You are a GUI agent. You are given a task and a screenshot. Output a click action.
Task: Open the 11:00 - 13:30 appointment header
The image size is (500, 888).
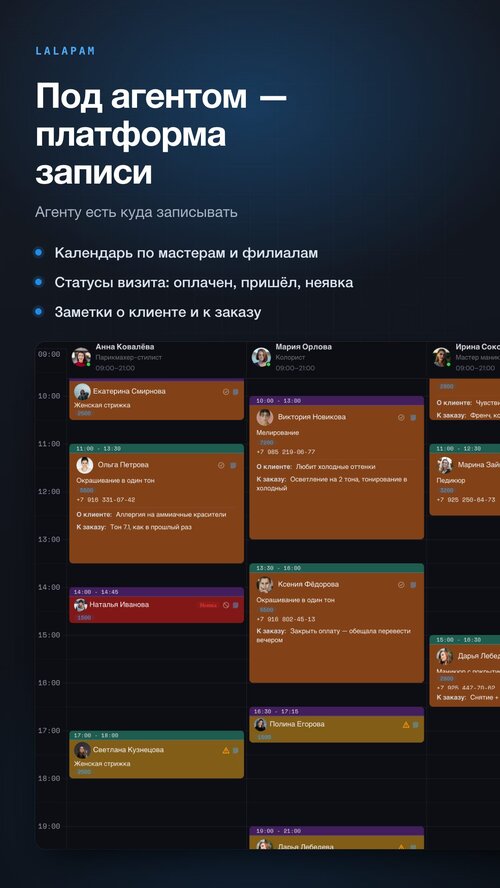pos(156,449)
